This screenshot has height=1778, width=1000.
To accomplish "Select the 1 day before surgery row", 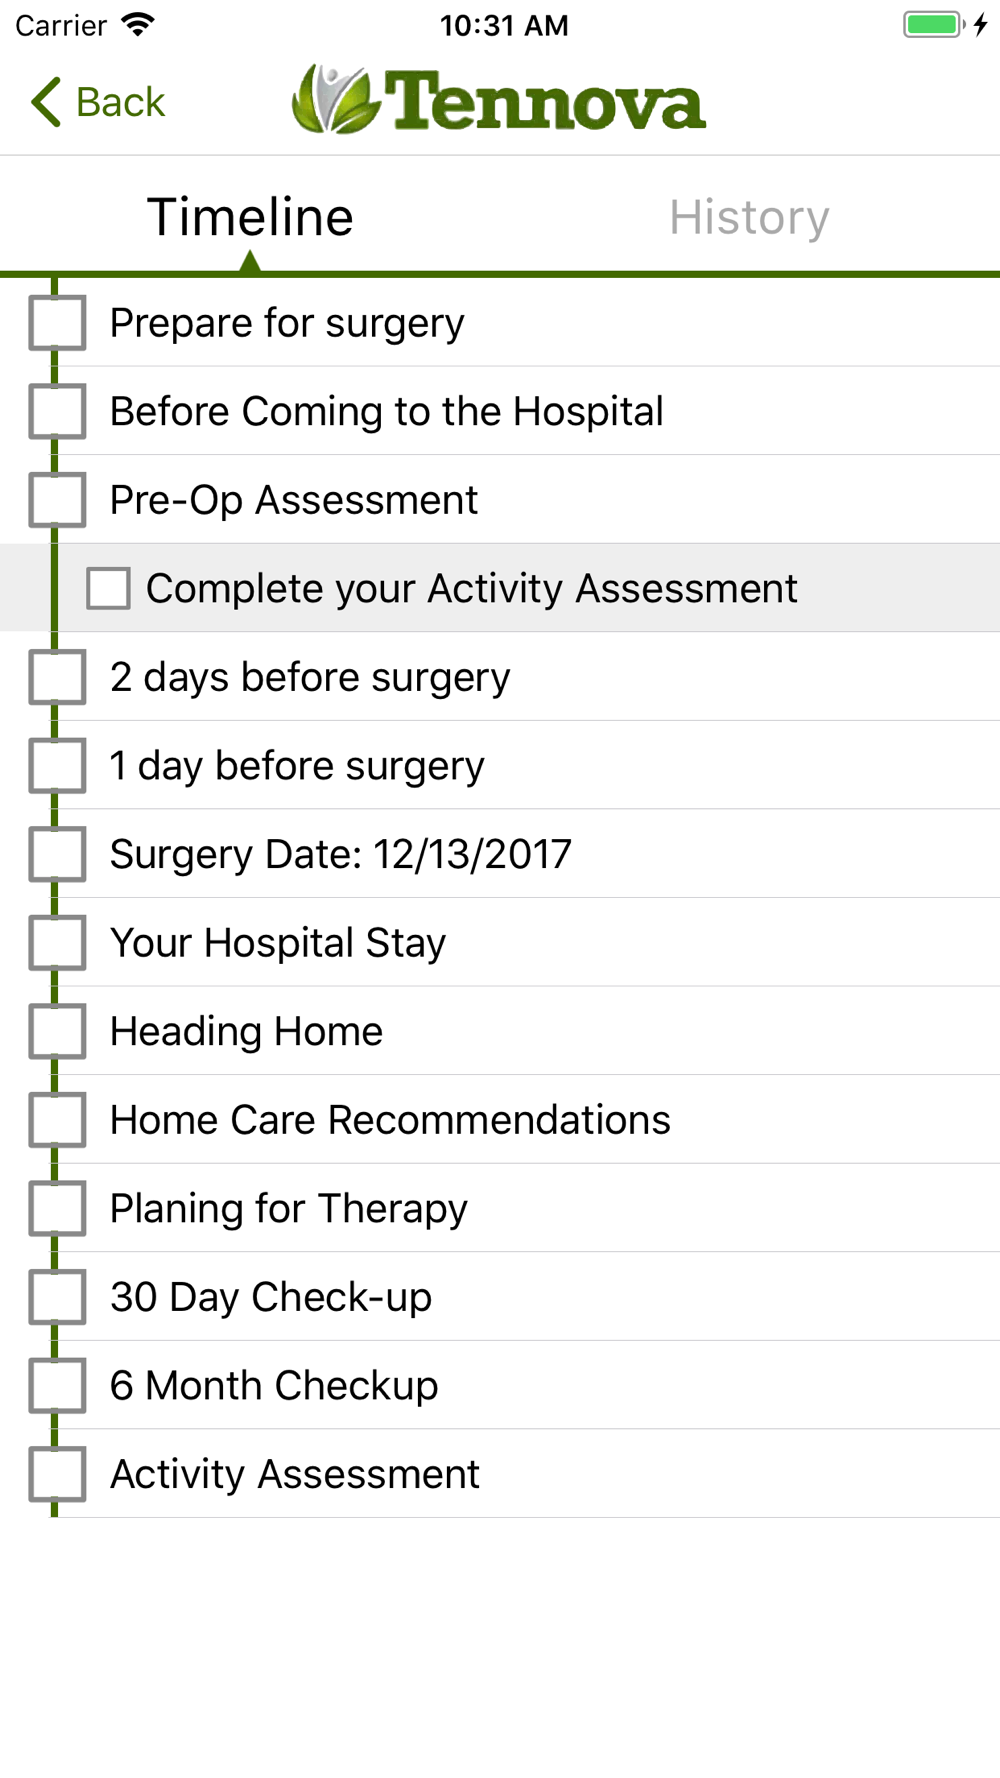I will (x=297, y=766).
